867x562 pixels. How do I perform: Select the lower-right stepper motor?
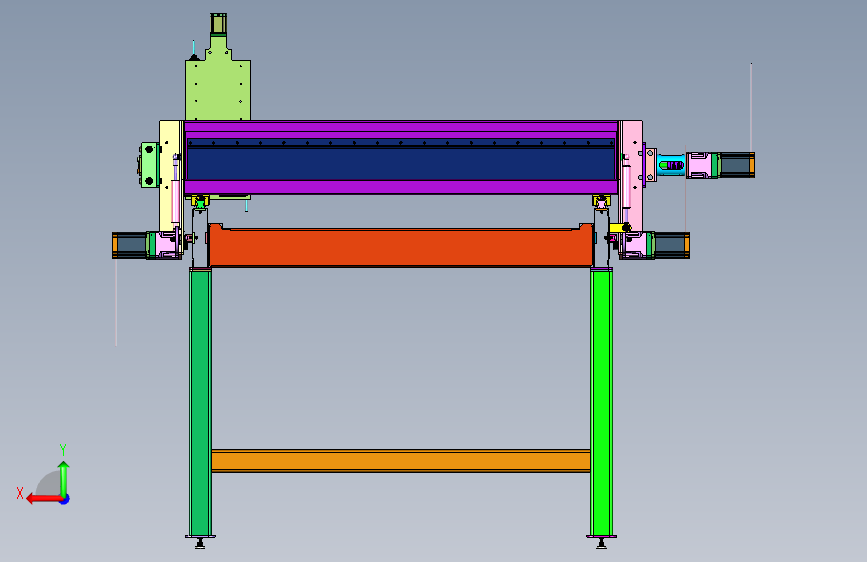pos(671,246)
